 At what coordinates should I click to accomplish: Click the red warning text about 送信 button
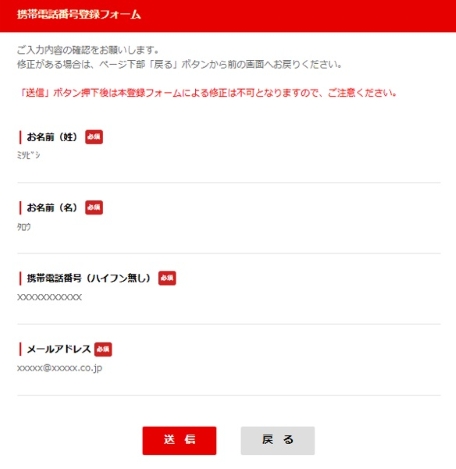(x=207, y=93)
